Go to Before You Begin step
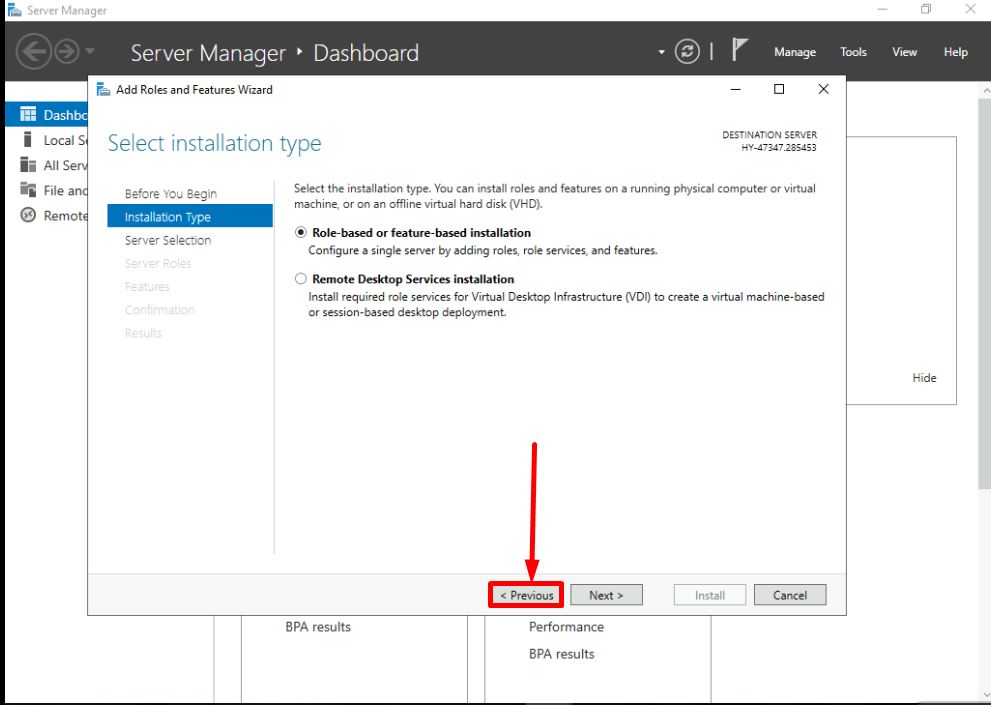This screenshot has height=705, width=991. click(x=170, y=194)
